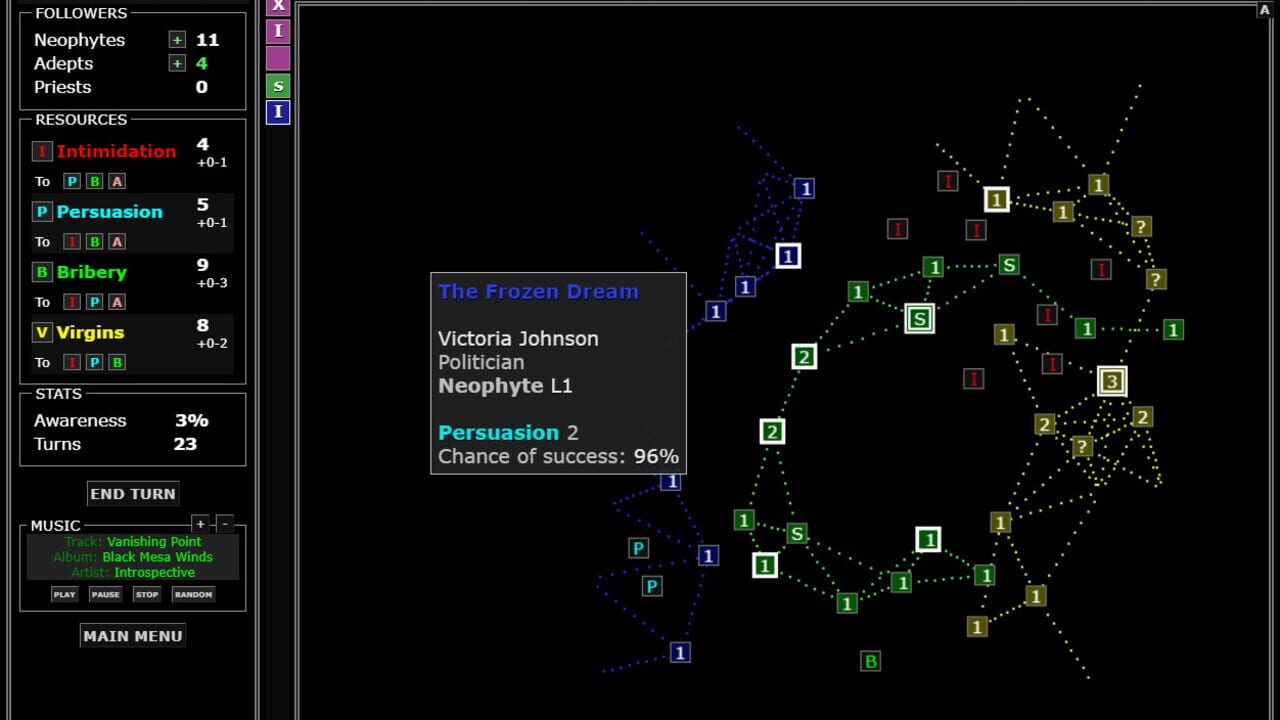Convert Persuasion to Bribery (B)
Viewport: 1280px width, 720px height.
click(x=94, y=241)
